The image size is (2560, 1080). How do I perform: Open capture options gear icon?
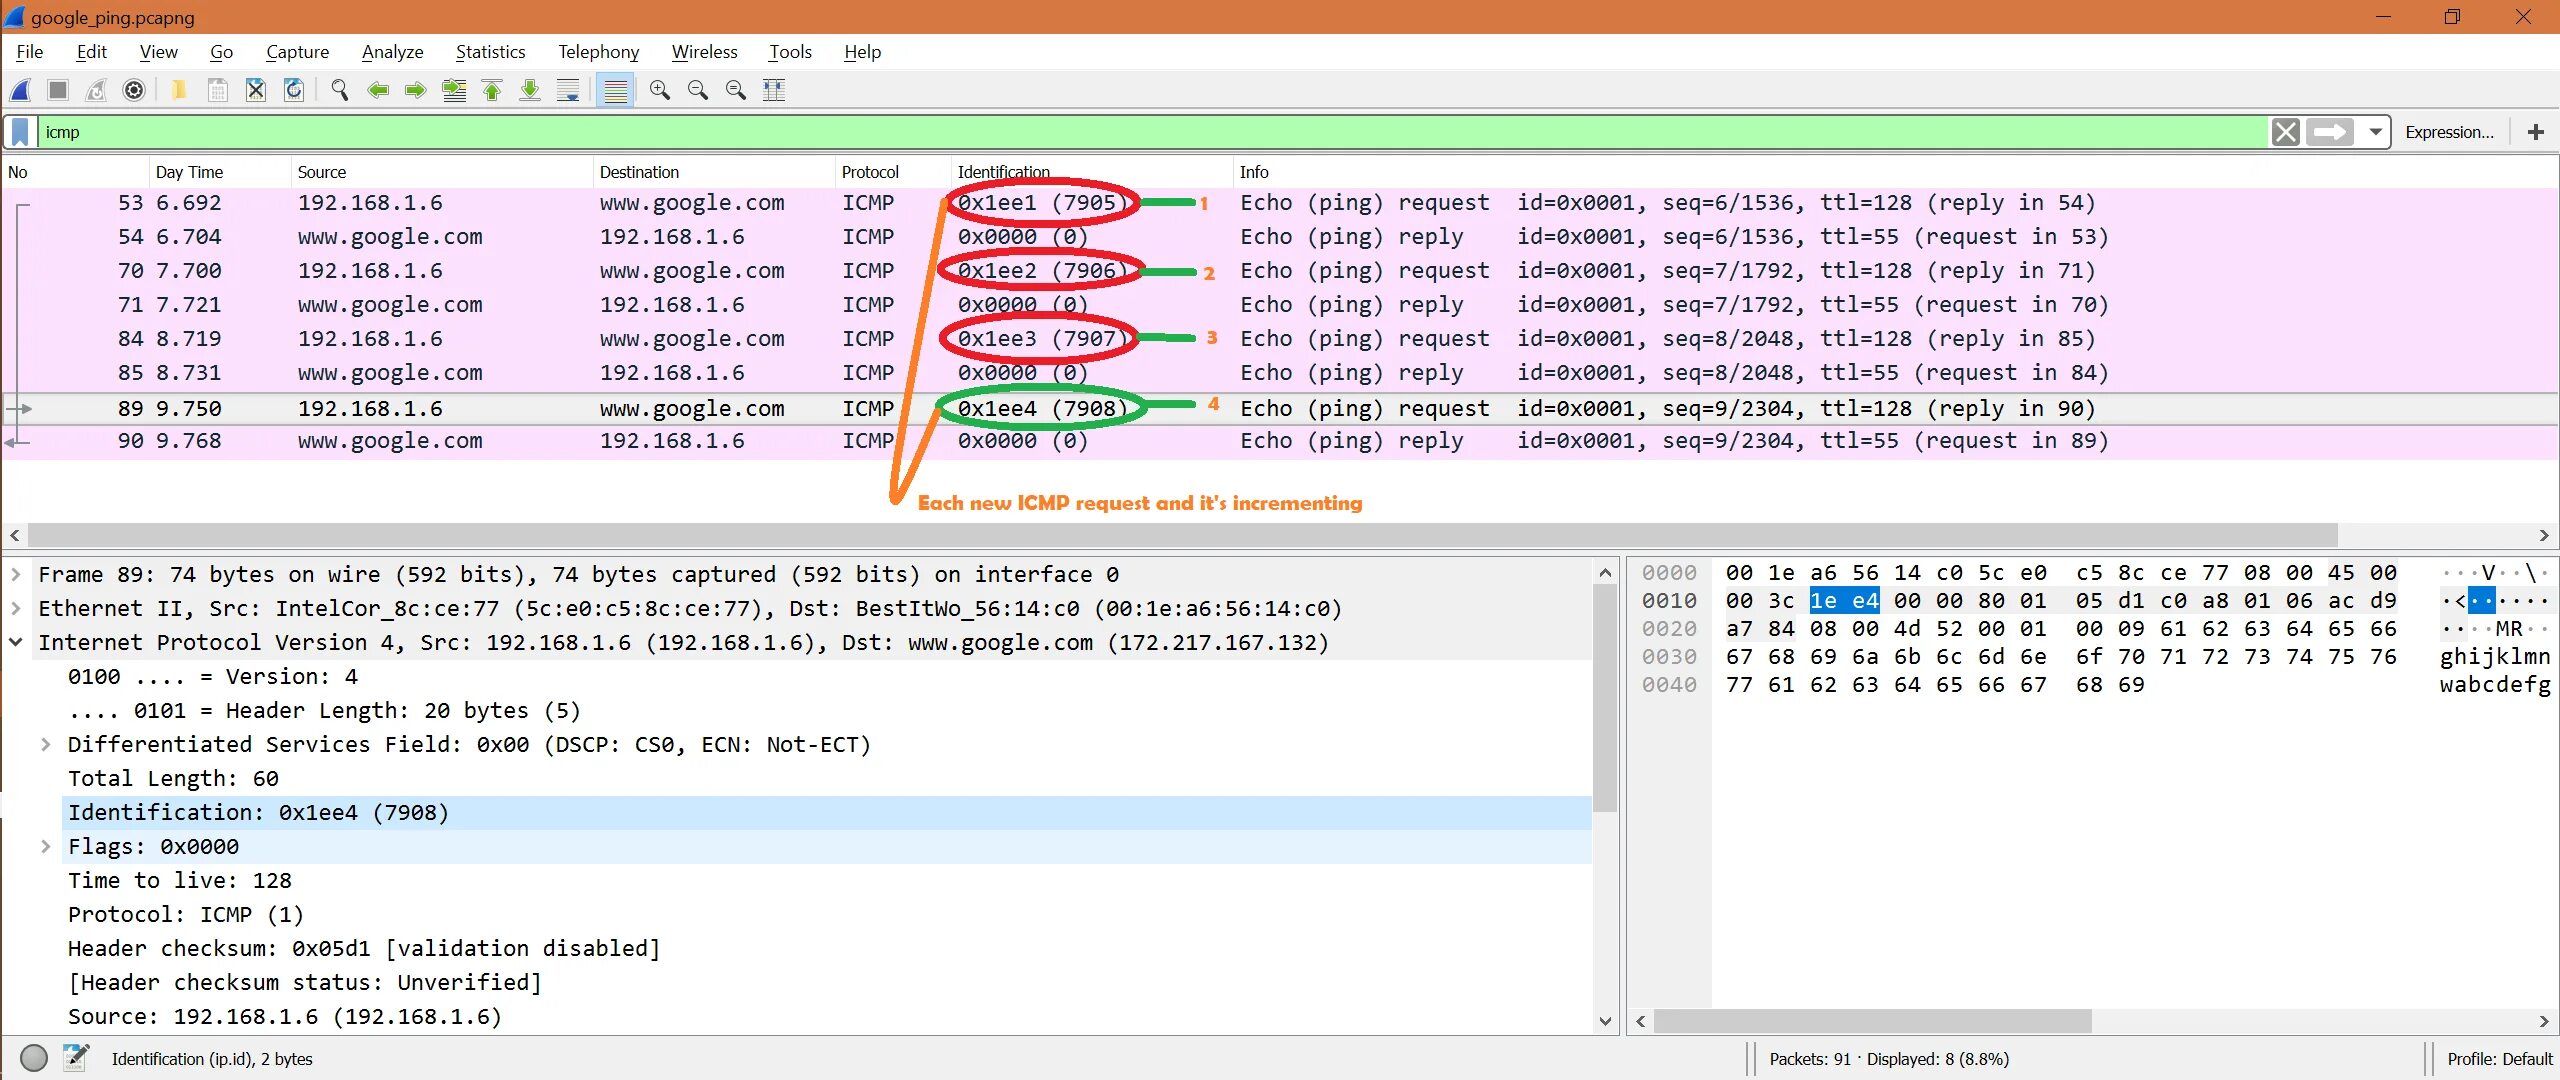click(133, 90)
